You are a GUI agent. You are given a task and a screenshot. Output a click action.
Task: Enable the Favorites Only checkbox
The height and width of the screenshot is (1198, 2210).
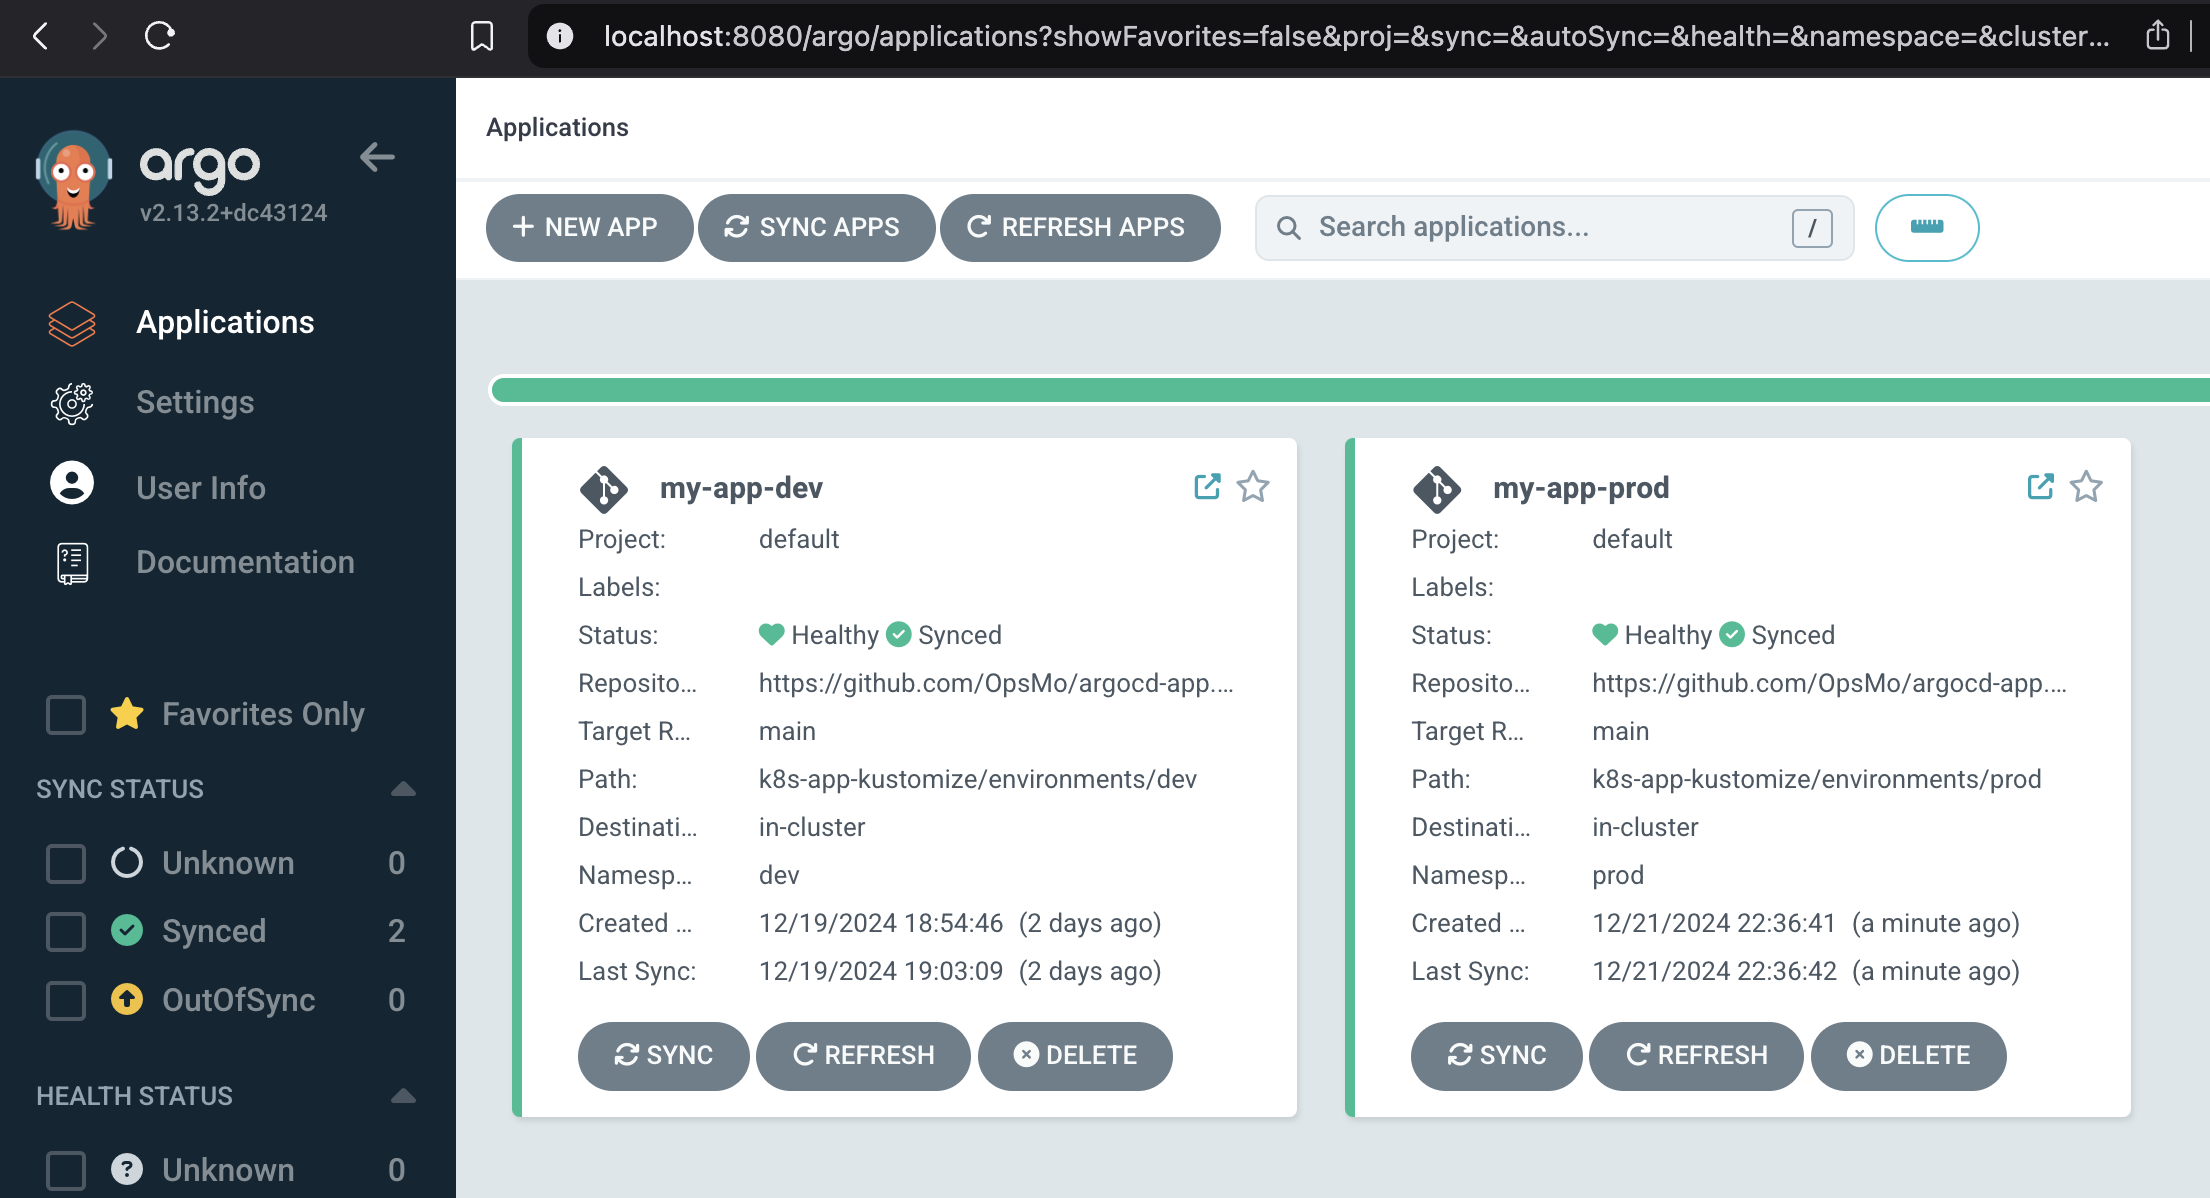pyautogui.click(x=66, y=715)
